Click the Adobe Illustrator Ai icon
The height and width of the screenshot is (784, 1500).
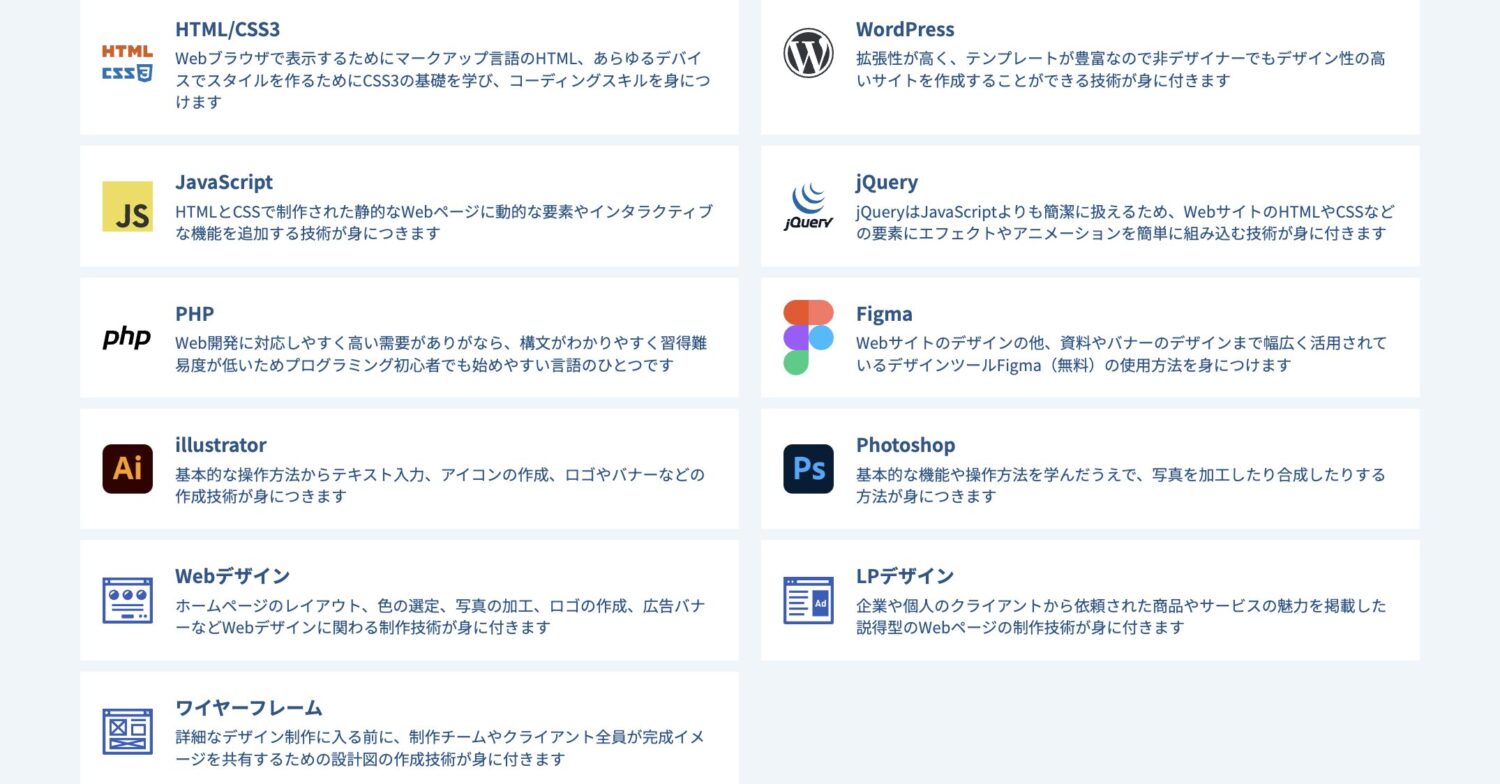coord(127,469)
